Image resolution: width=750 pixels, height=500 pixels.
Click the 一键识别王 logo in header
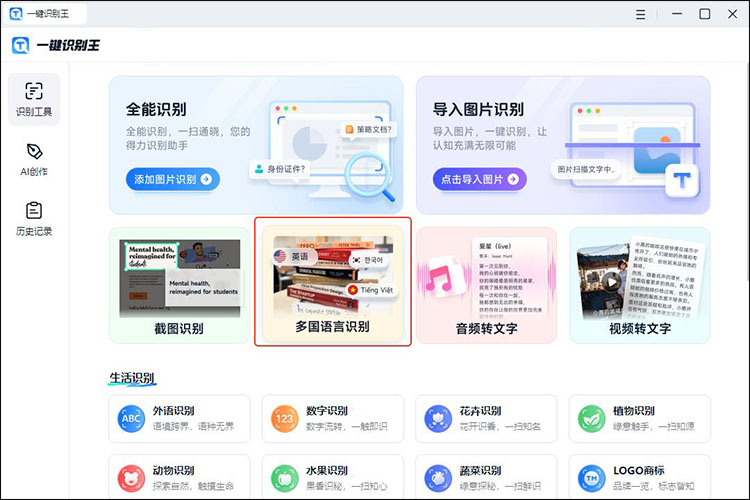[56, 45]
